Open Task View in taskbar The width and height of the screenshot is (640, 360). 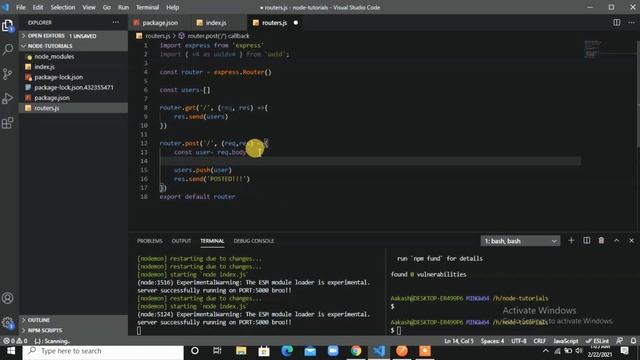point(217,351)
